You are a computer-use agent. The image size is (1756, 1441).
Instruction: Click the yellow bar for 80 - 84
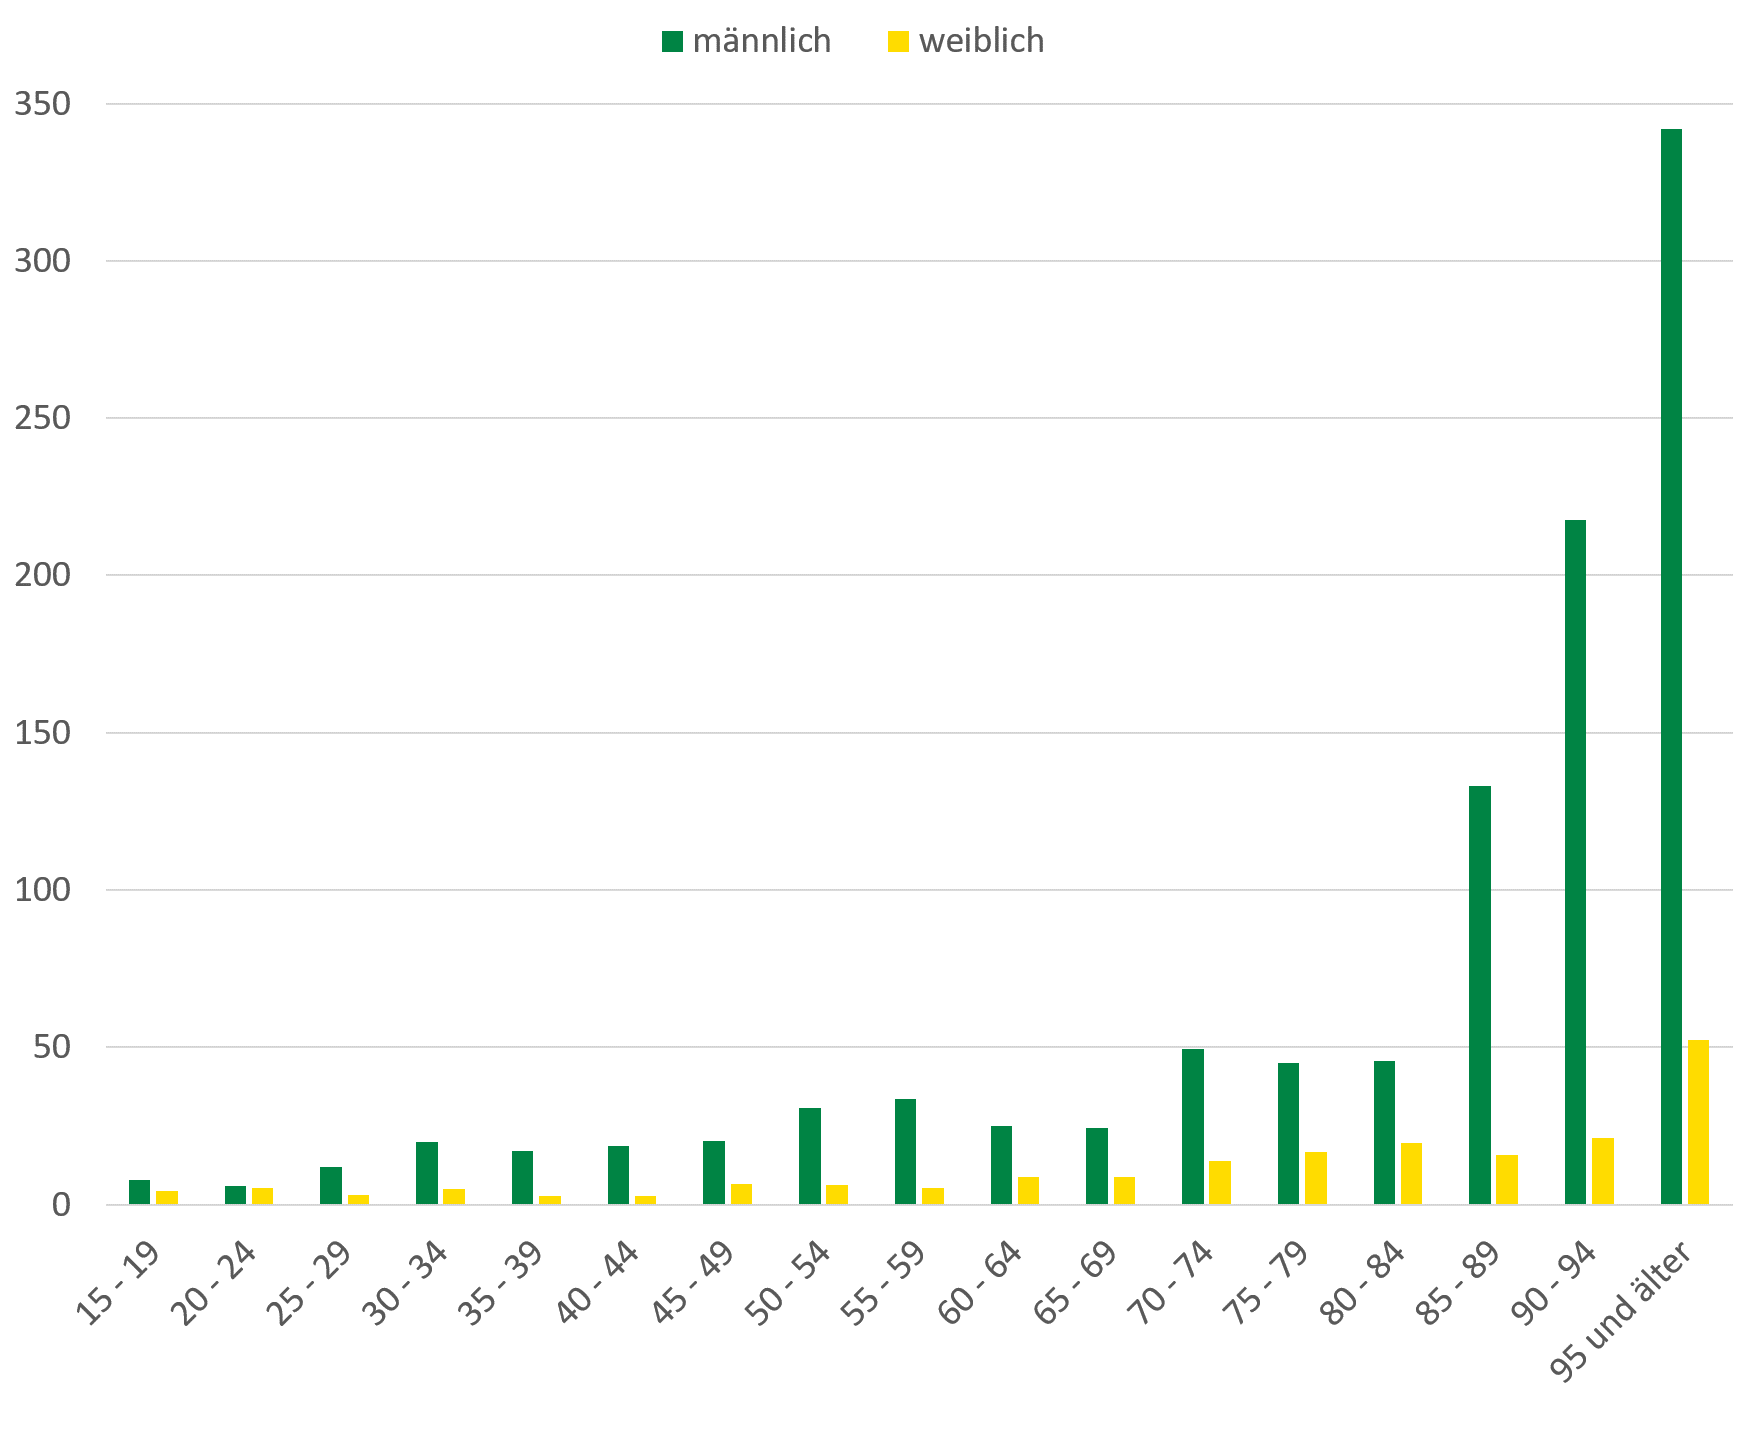1411,1174
